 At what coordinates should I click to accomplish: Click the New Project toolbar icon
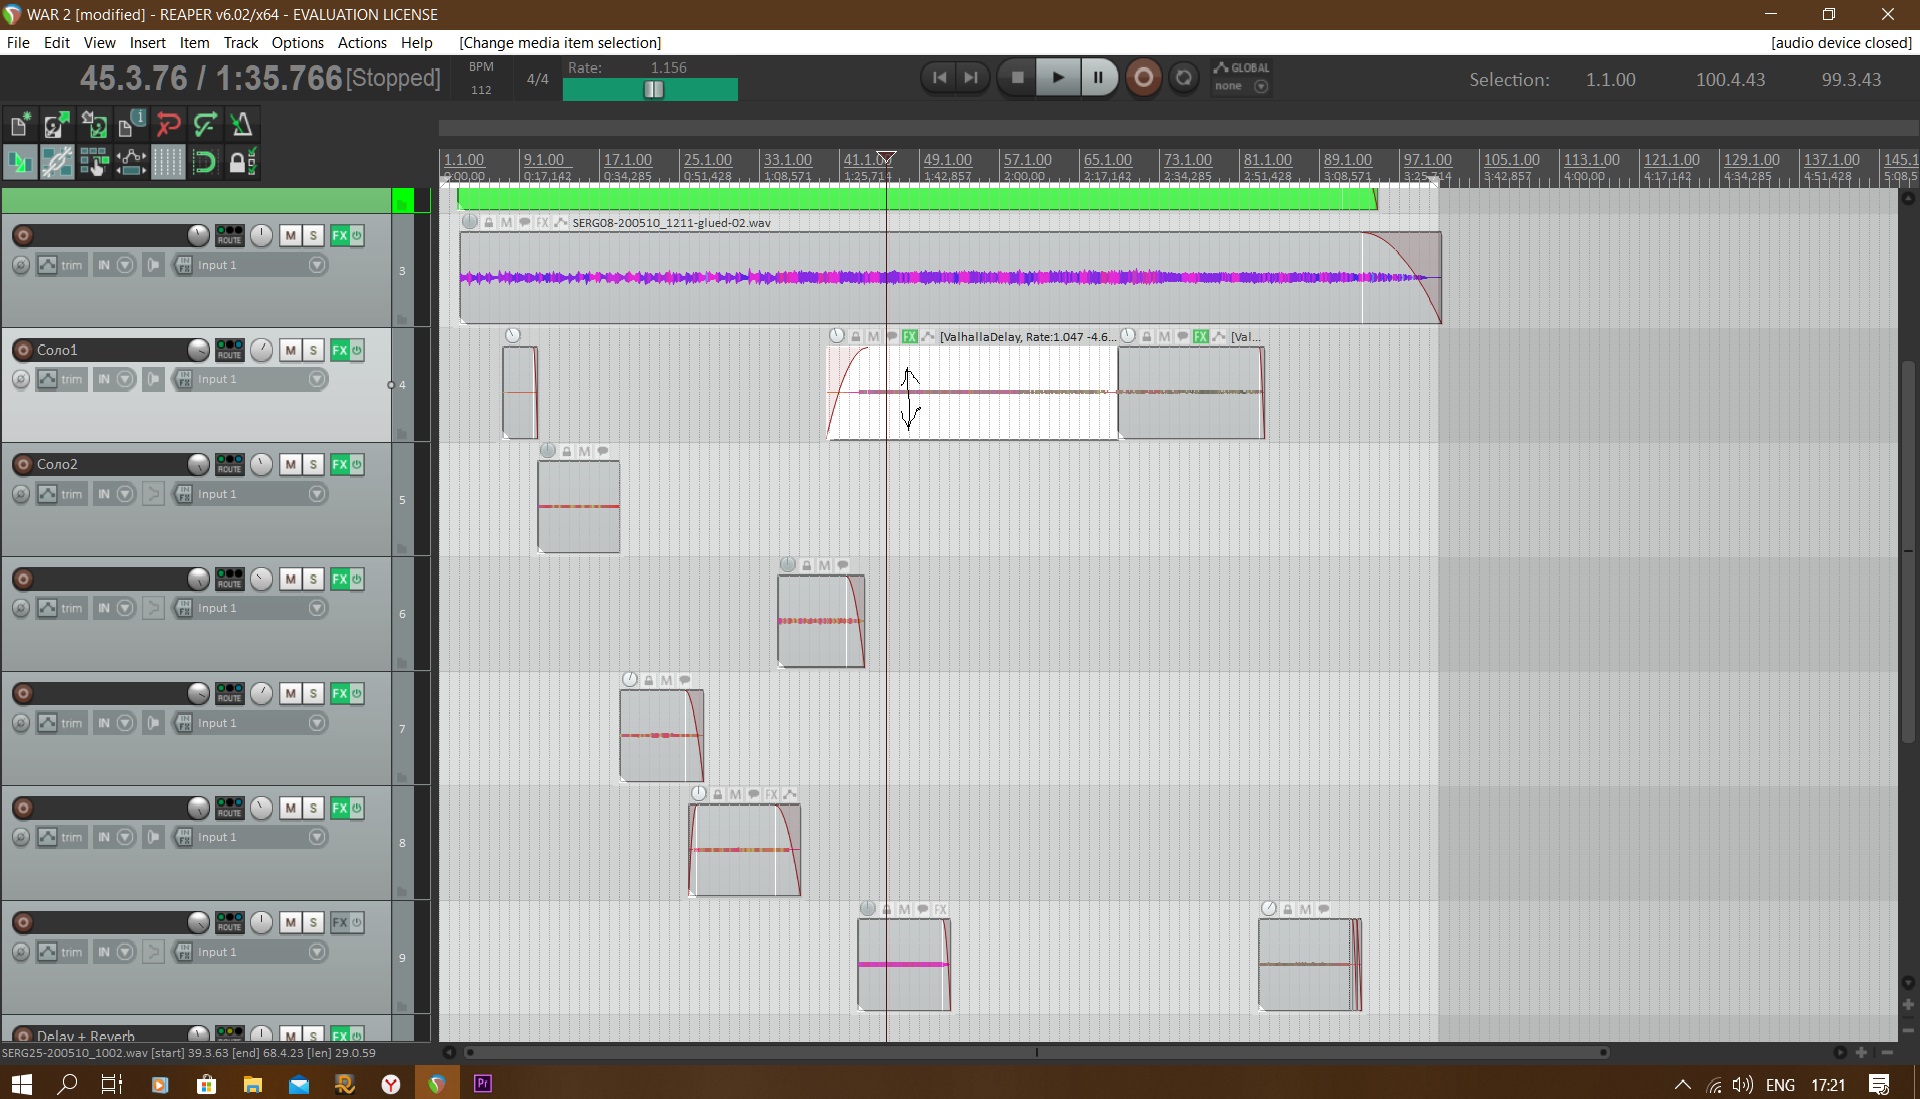(x=20, y=125)
